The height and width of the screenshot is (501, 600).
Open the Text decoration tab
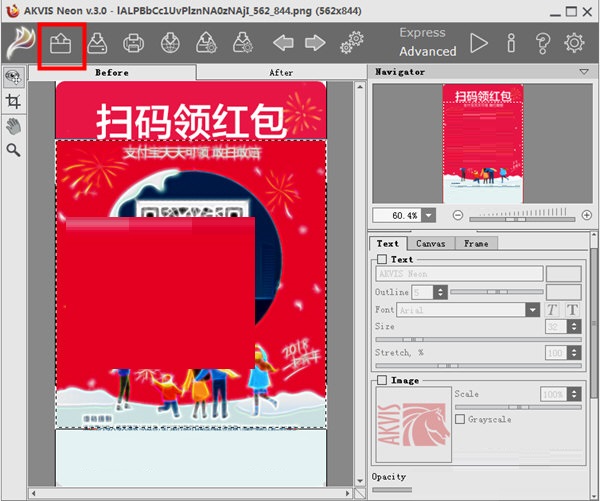click(388, 243)
